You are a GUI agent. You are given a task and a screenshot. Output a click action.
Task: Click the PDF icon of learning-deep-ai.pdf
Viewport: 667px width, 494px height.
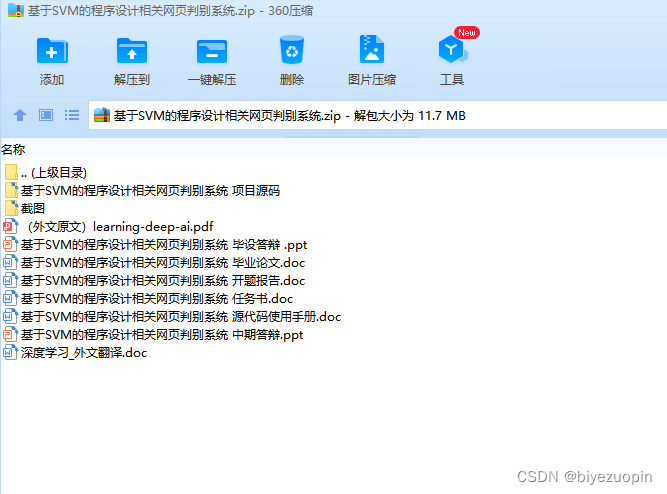pos(11,226)
